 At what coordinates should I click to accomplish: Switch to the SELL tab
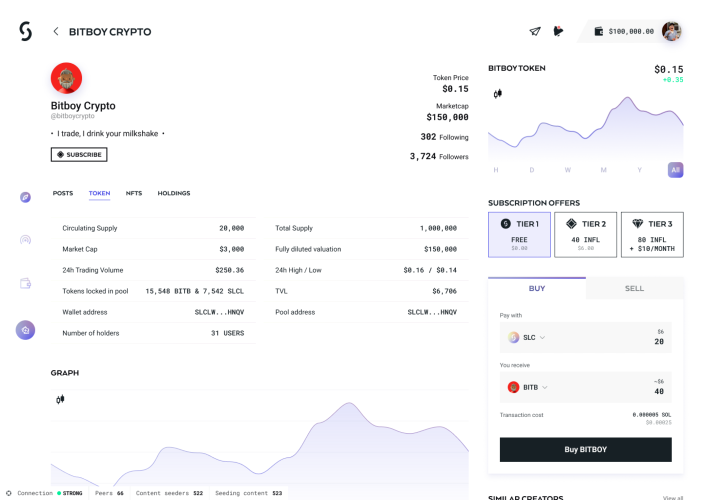tap(634, 288)
